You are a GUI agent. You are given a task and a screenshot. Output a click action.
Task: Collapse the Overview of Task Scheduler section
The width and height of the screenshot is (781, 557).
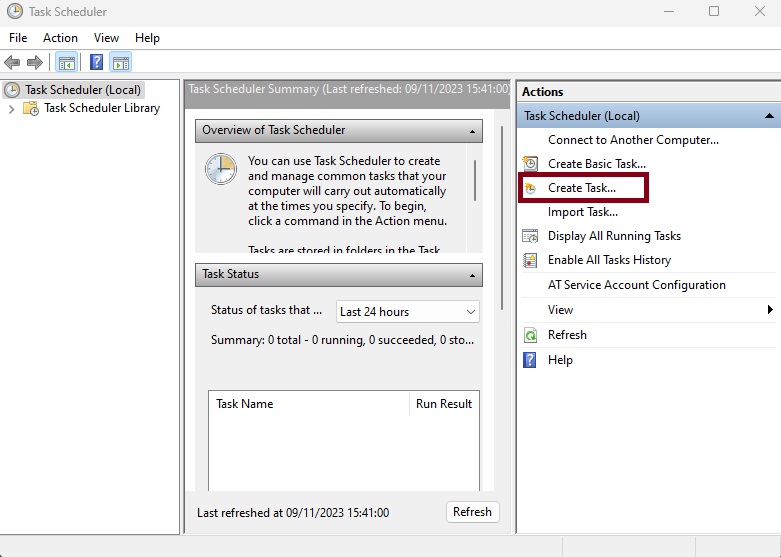click(472, 132)
